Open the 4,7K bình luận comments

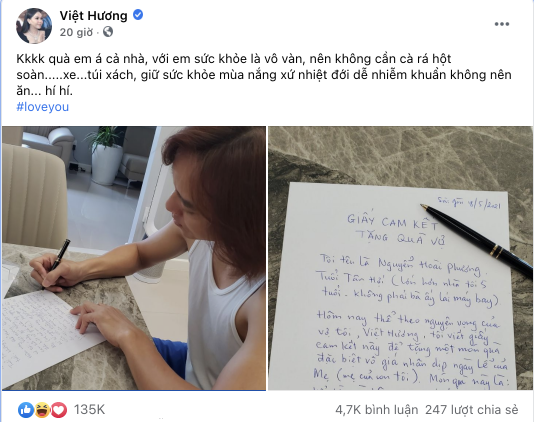[376, 410]
